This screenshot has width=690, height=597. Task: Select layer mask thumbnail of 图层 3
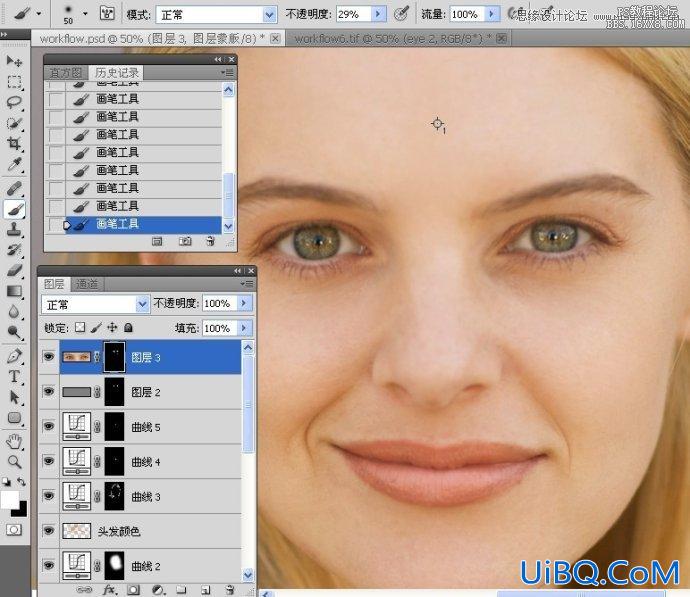[x=114, y=356]
